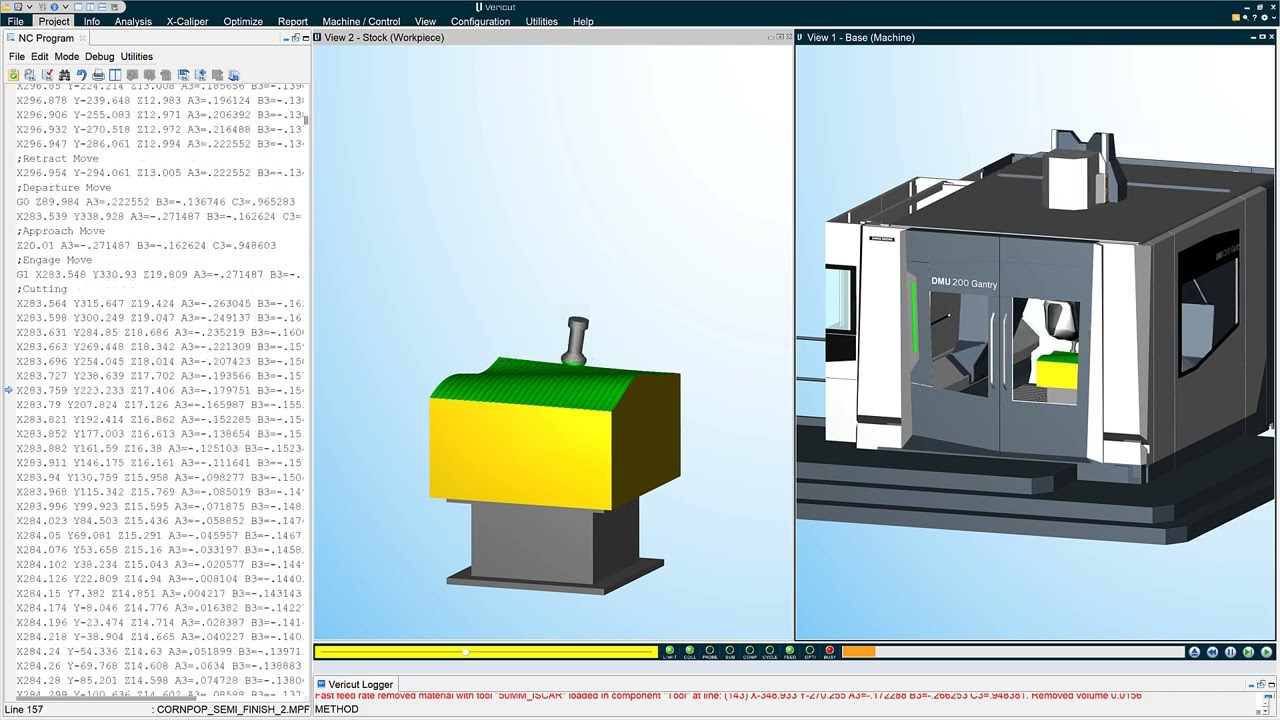Select the Vericut Logger panel tab
The width and height of the screenshot is (1280, 720).
pyautogui.click(x=355, y=685)
